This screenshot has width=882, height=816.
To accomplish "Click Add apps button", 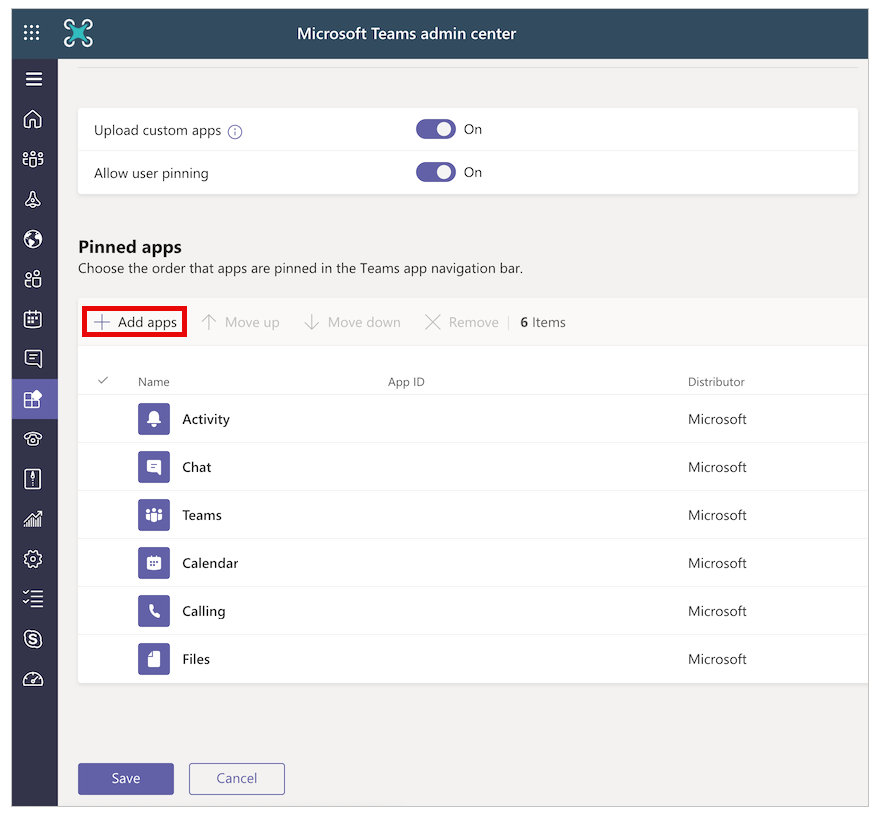I will (x=135, y=322).
